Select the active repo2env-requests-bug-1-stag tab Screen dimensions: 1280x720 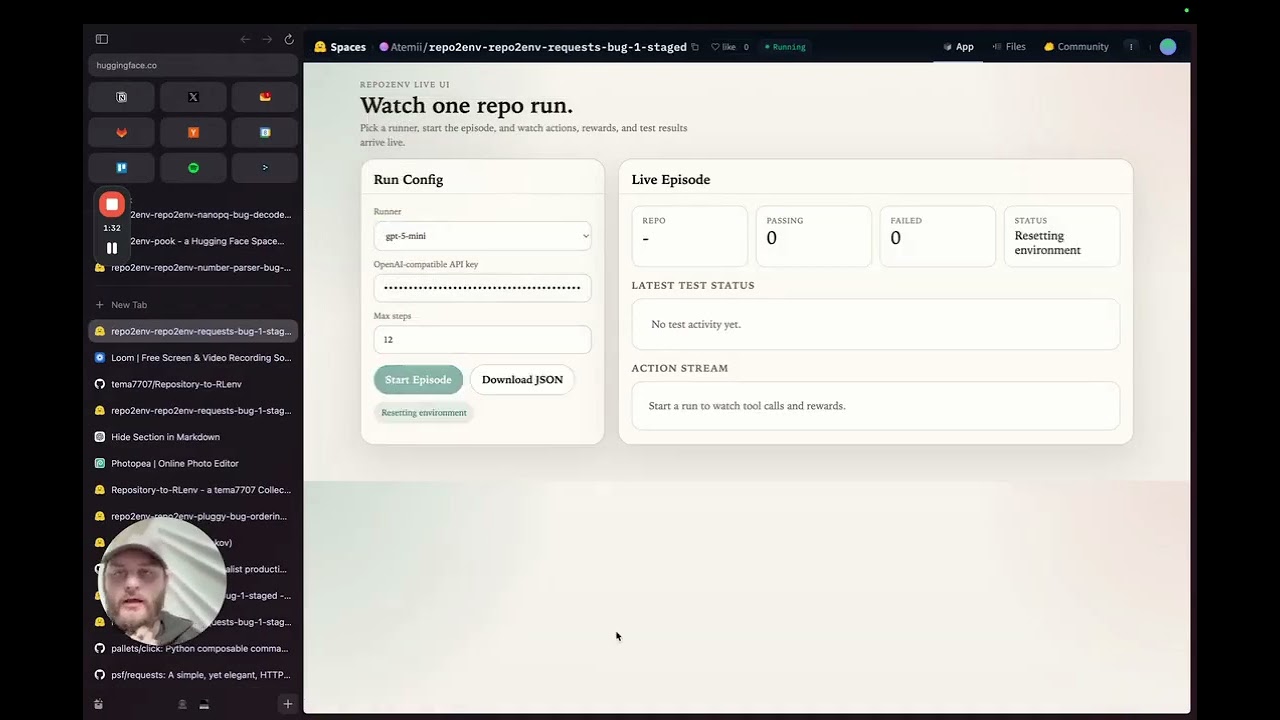tap(193, 331)
